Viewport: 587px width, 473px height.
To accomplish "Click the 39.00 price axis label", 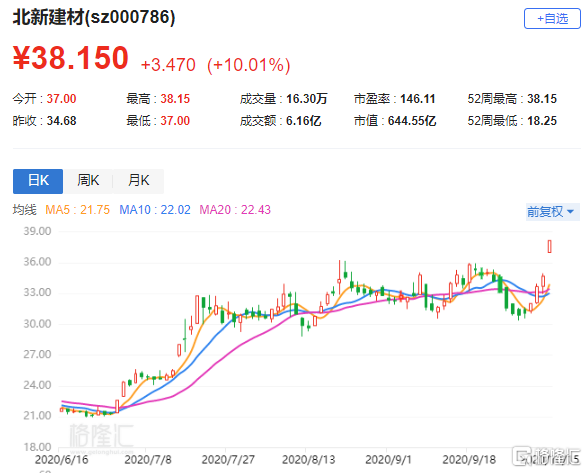I will tap(37, 231).
